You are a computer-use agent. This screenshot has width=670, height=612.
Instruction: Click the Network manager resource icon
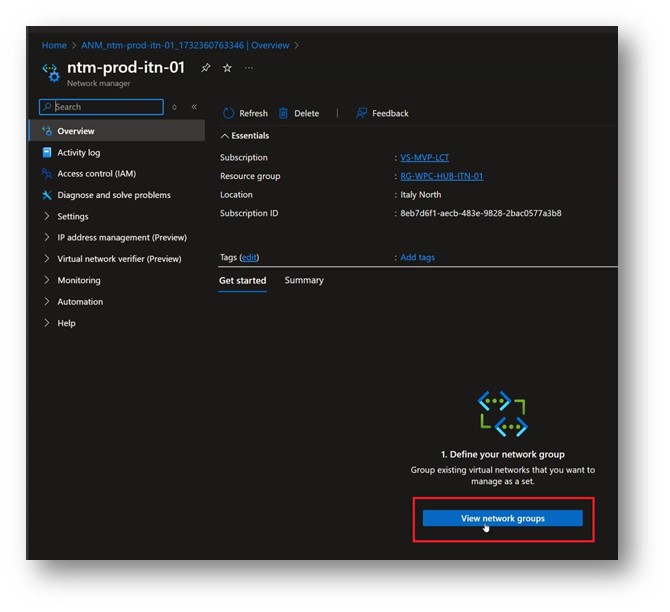pyautogui.click(x=51, y=73)
